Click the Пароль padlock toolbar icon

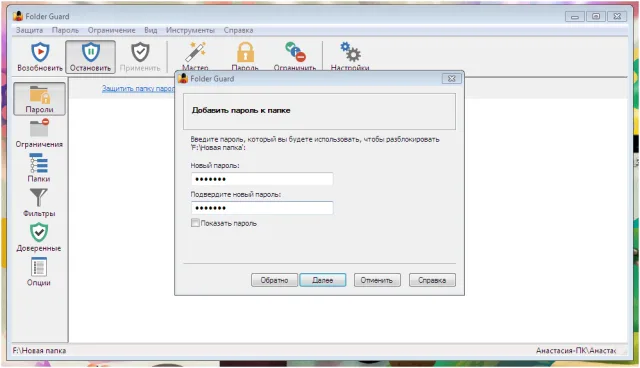pos(245,52)
